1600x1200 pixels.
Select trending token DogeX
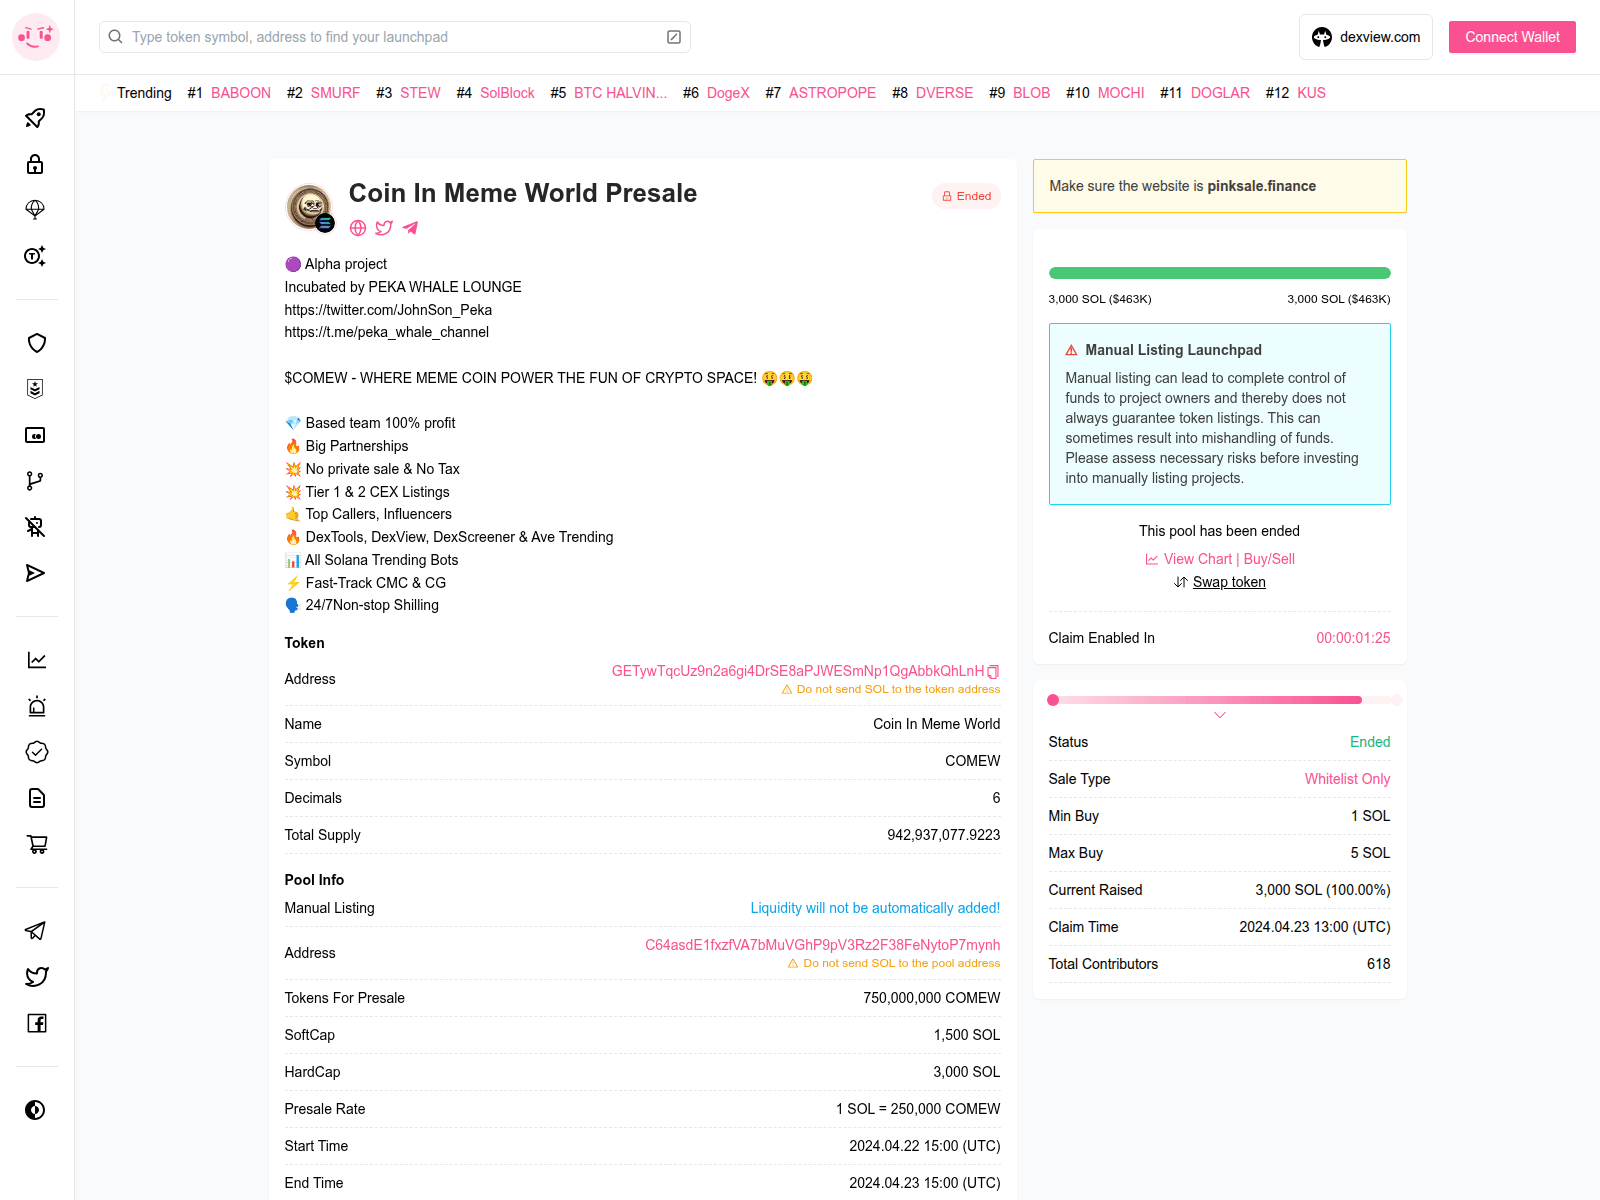pos(728,93)
